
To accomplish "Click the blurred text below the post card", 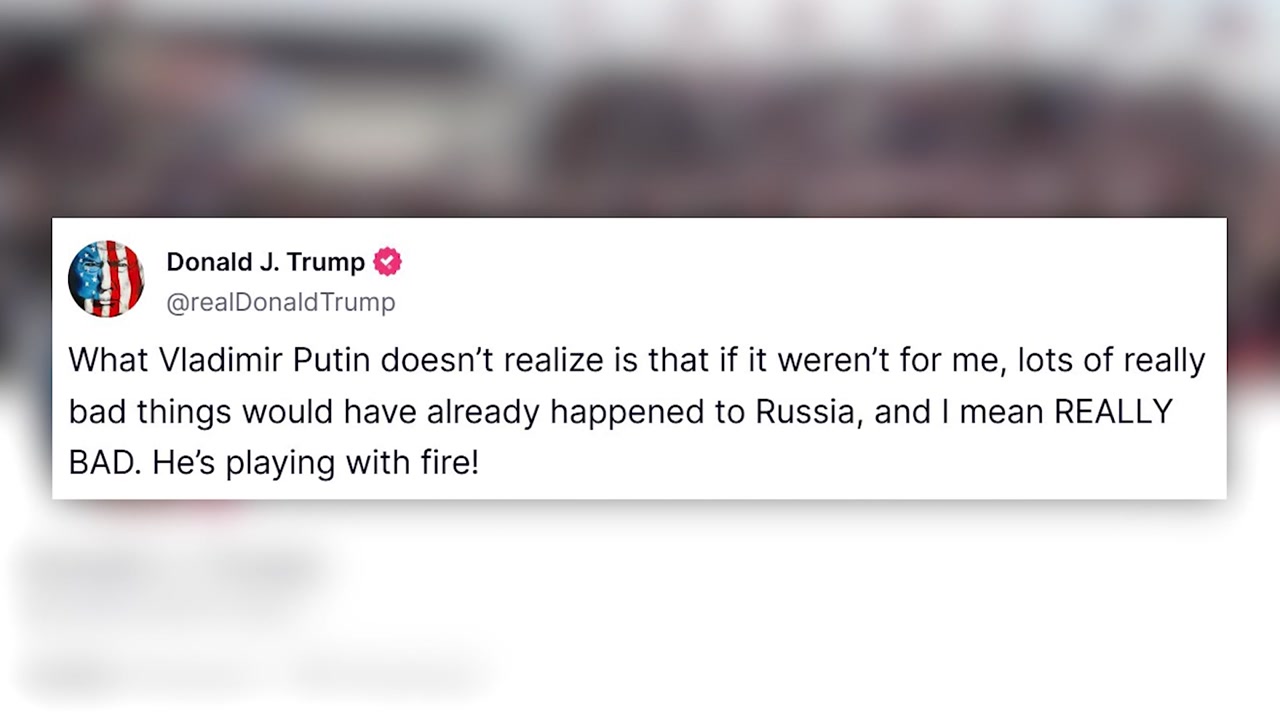I will [250, 620].
